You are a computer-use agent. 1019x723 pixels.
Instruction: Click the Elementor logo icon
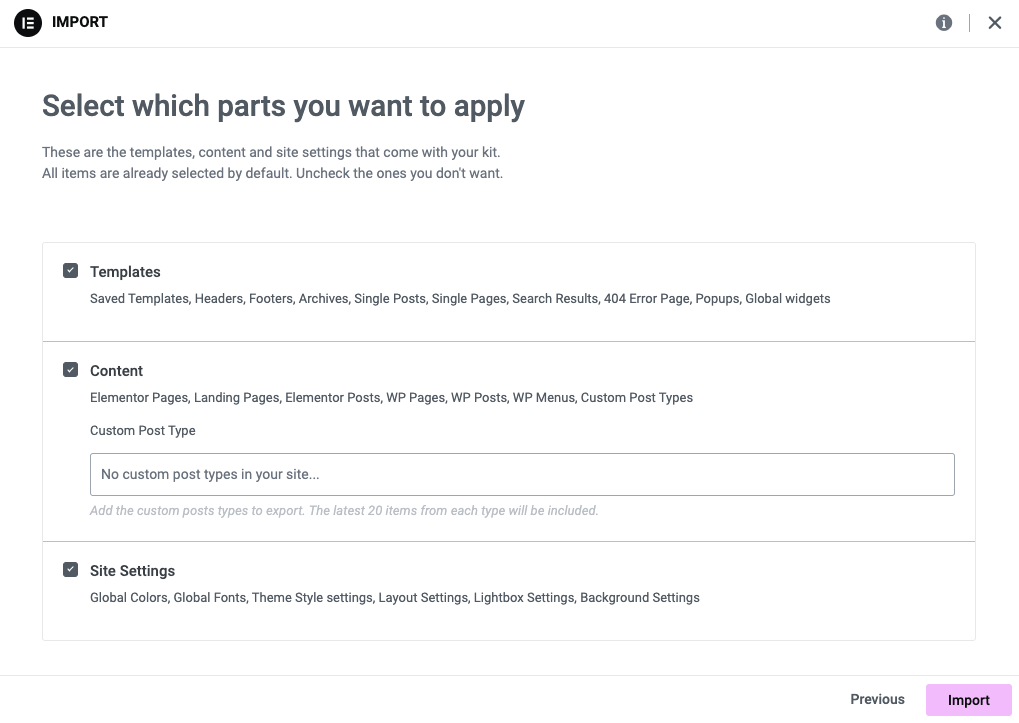tap(28, 23)
